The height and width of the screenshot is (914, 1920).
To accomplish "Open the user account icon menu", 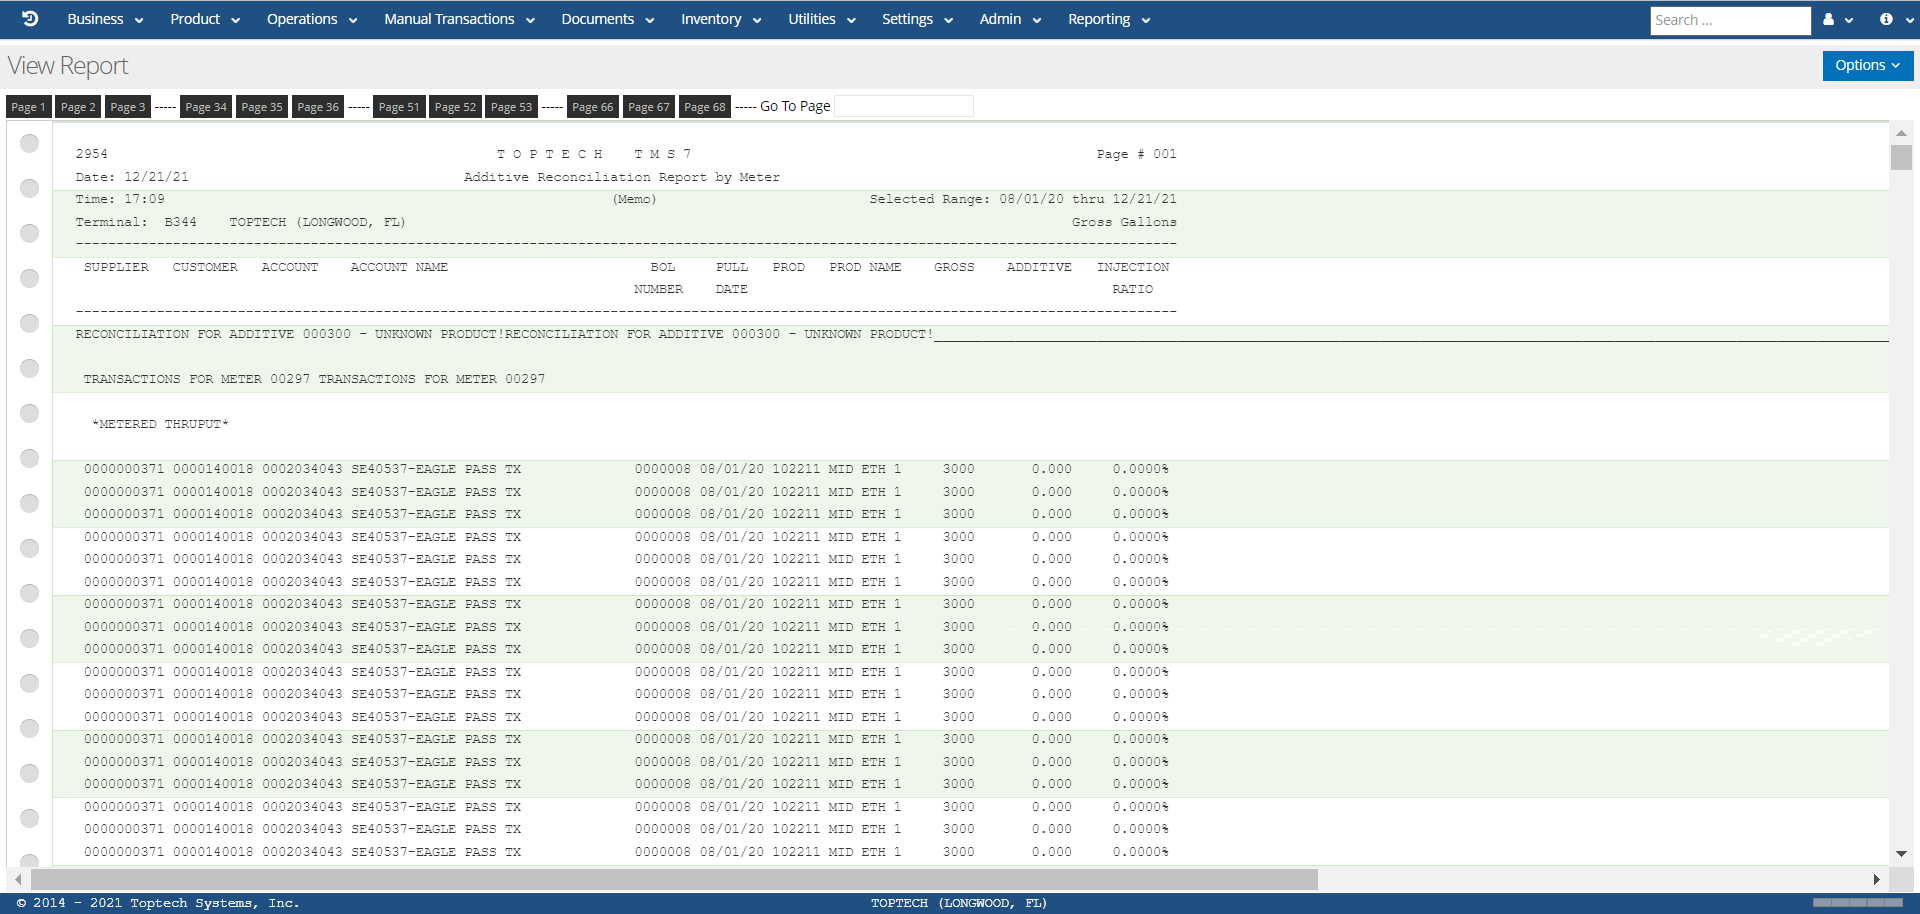I will click(x=1838, y=19).
